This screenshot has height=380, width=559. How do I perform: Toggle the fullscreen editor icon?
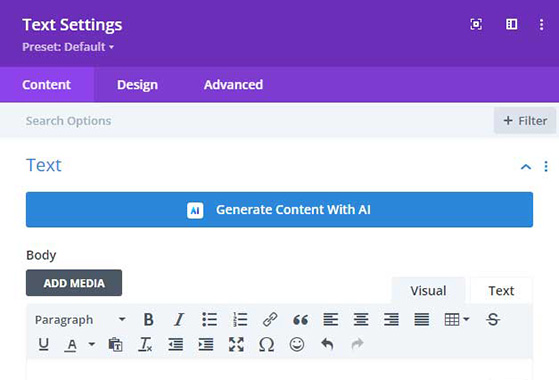pyautogui.click(x=236, y=344)
